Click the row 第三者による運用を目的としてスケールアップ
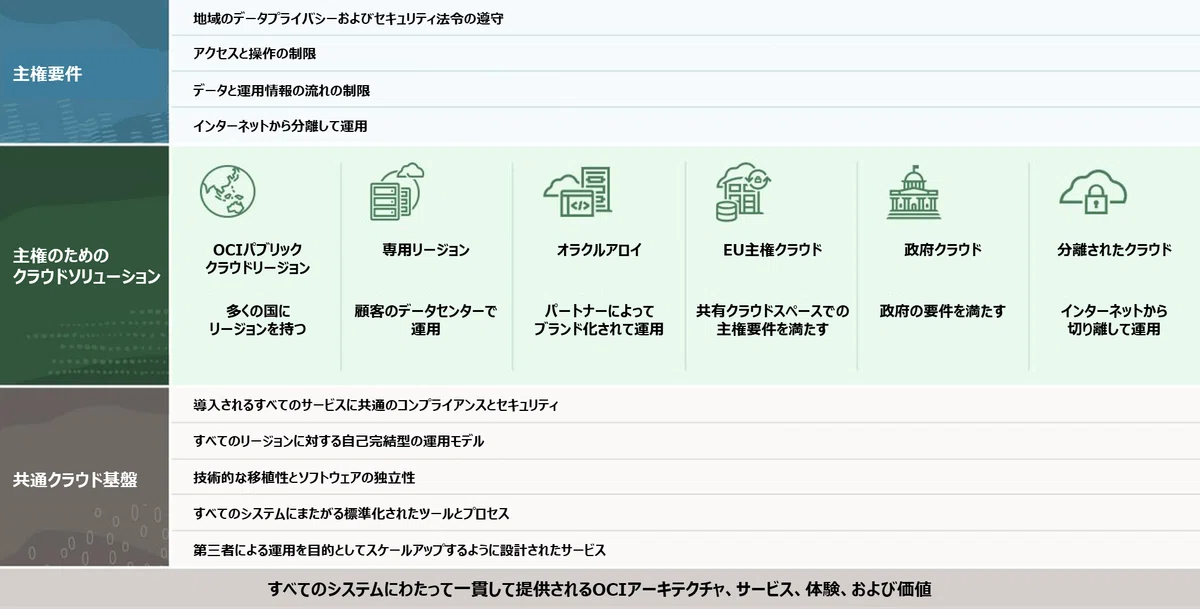This screenshot has width=1200, height=610. pyautogui.click(x=684, y=550)
